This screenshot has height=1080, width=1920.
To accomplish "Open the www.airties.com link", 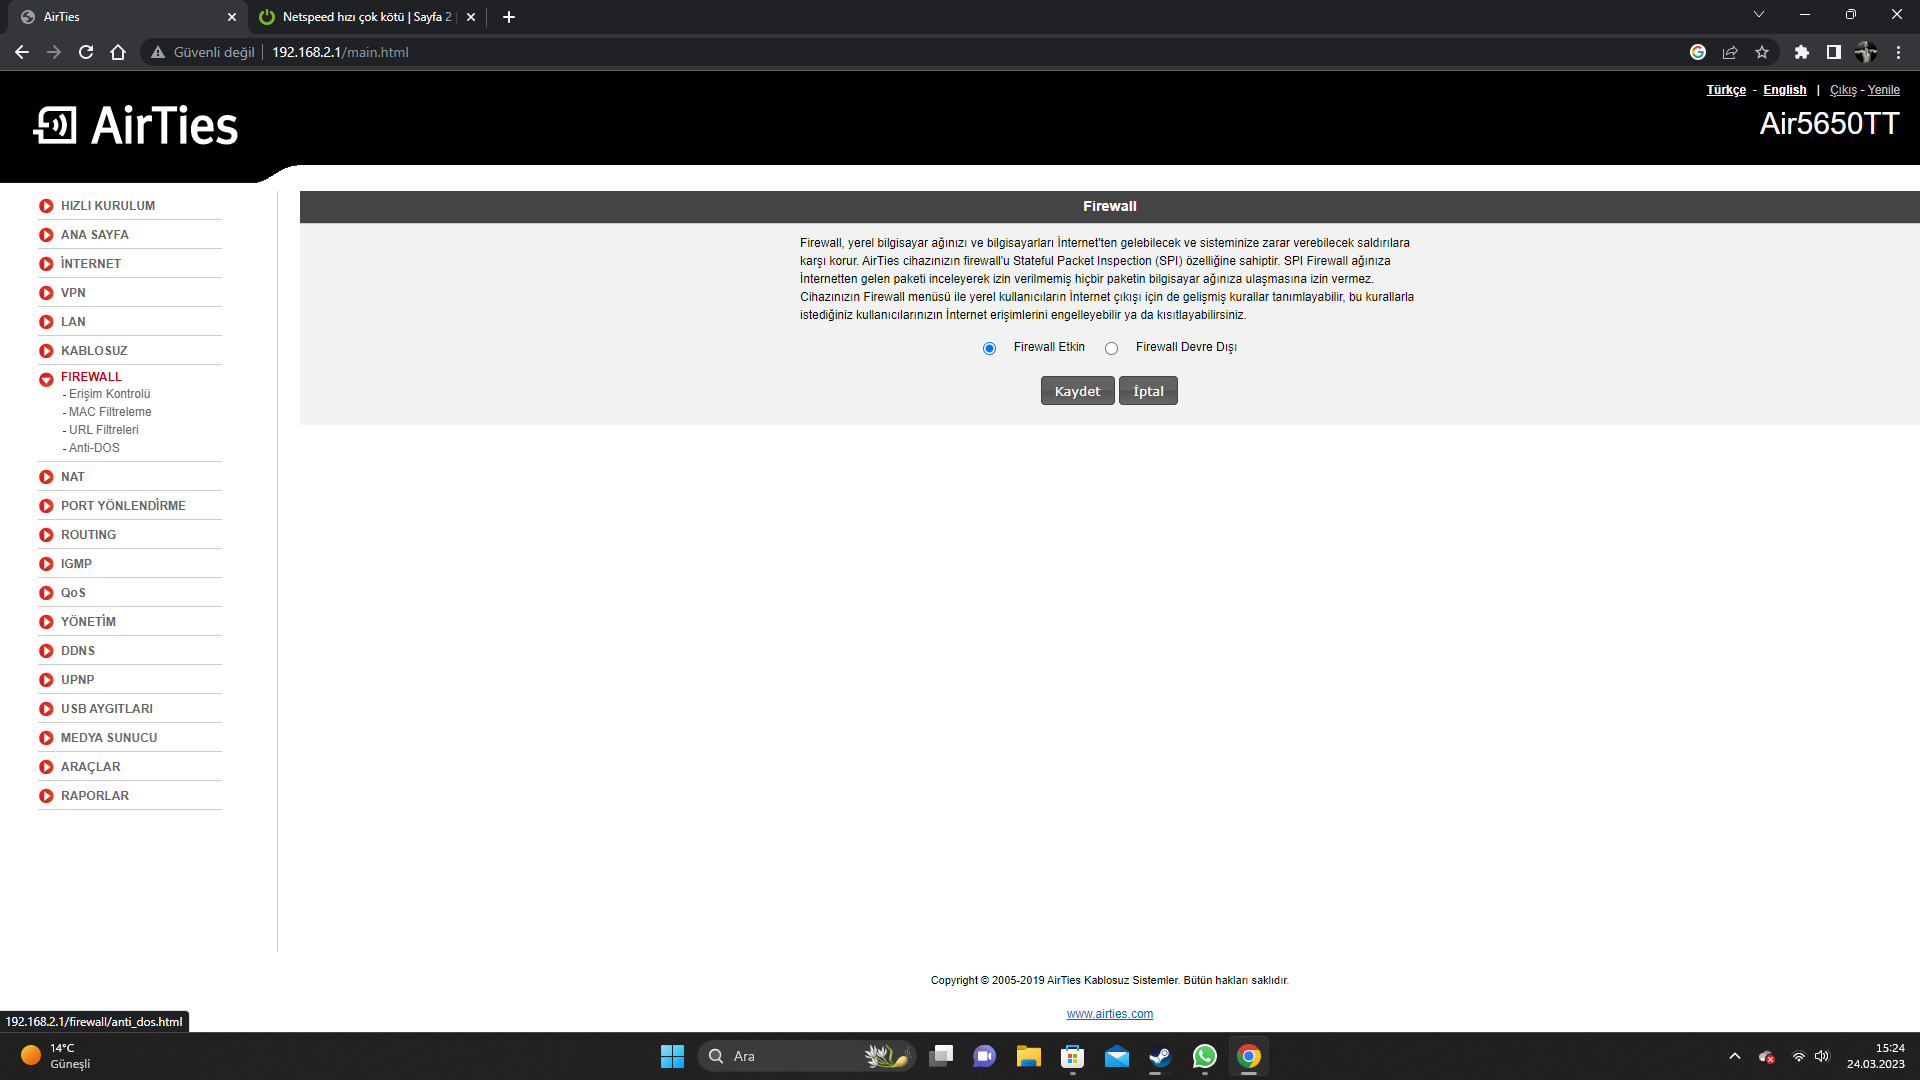I will tap(1109, 1014).
